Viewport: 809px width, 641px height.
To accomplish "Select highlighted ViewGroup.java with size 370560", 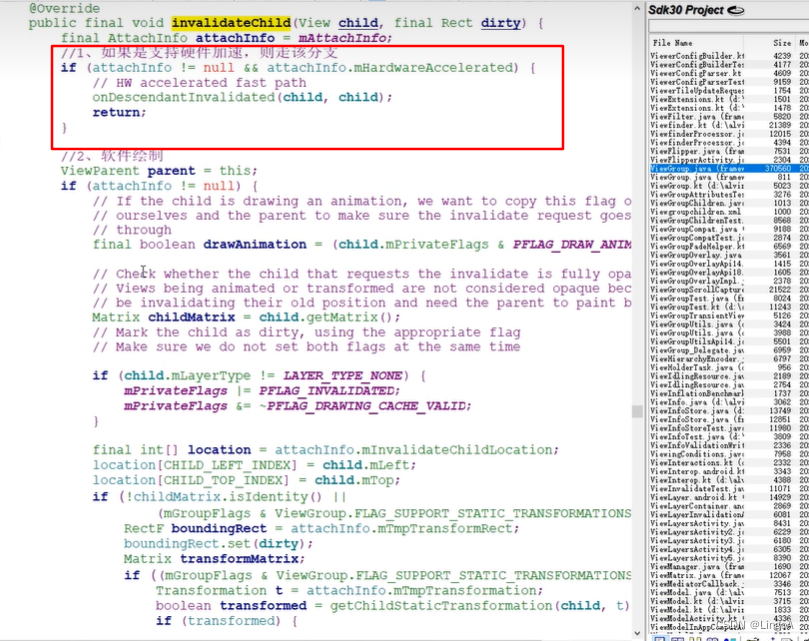I will click(x=729, y=169).
